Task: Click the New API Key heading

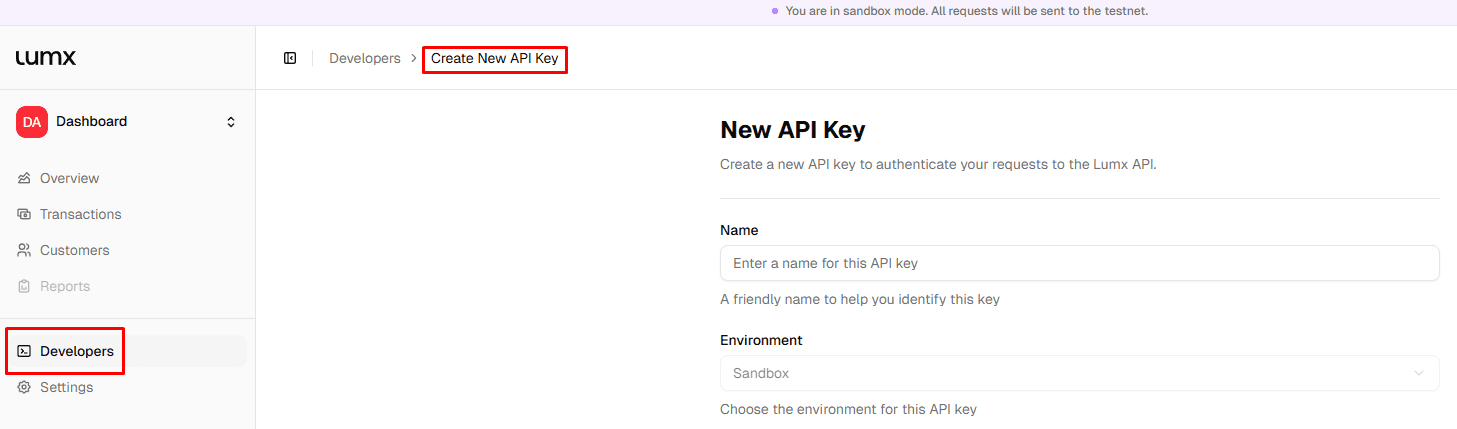Action: [792, 129]
